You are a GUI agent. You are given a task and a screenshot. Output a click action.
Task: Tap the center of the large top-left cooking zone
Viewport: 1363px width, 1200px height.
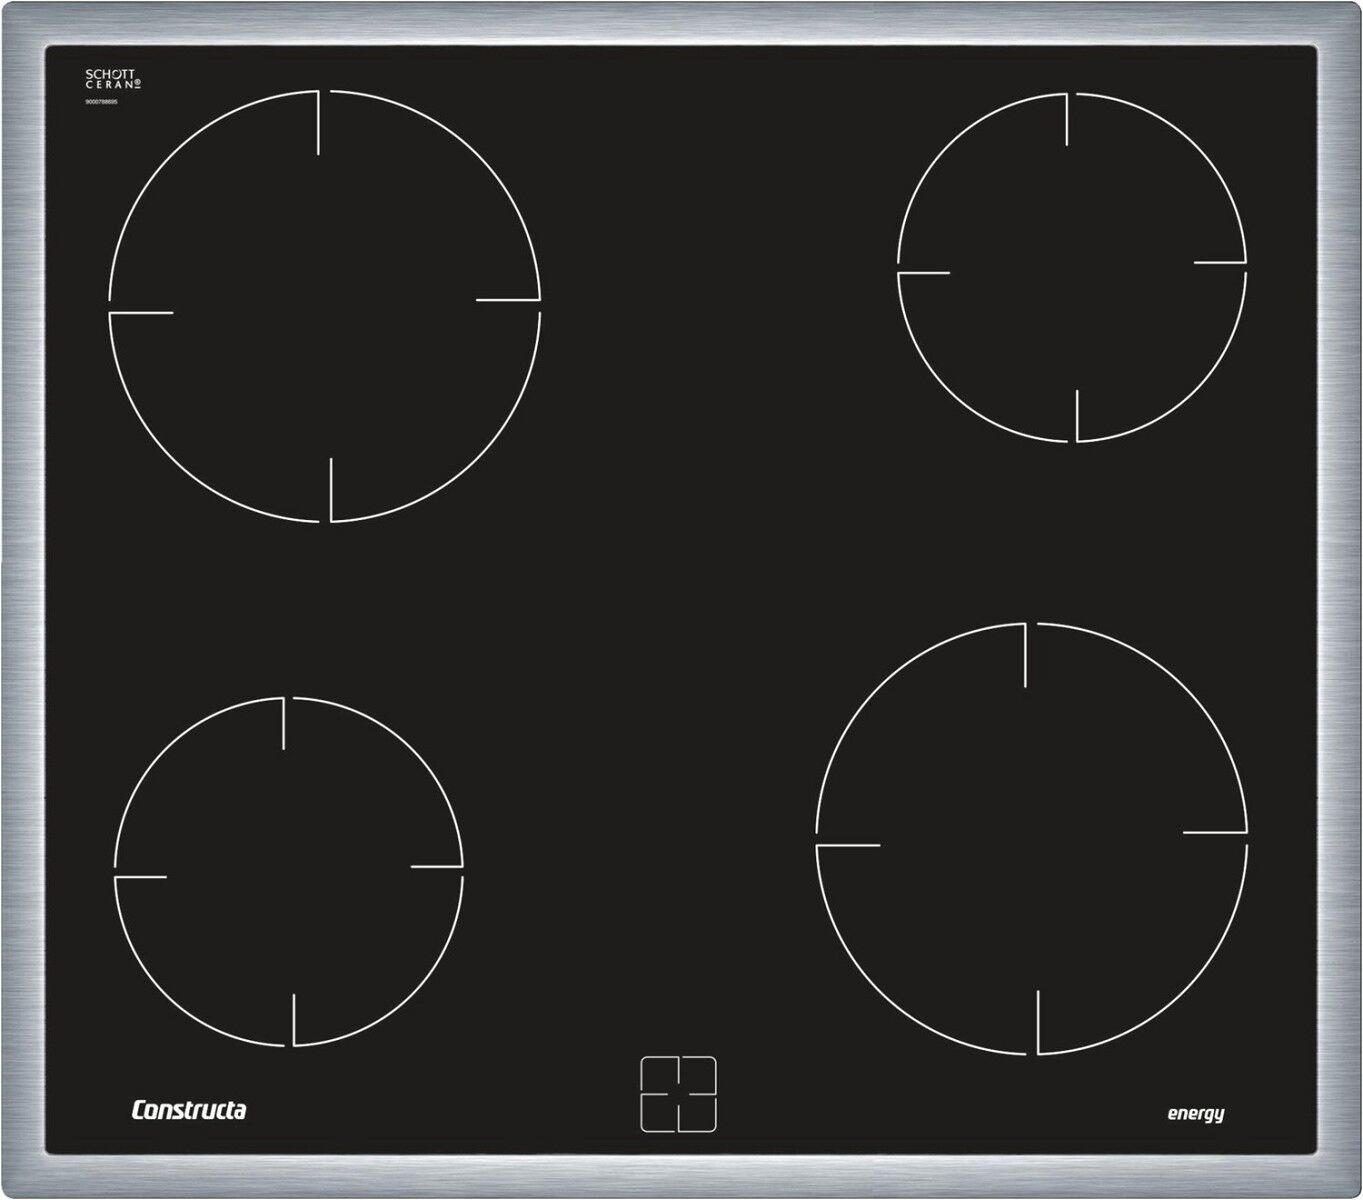coord(324,306)
